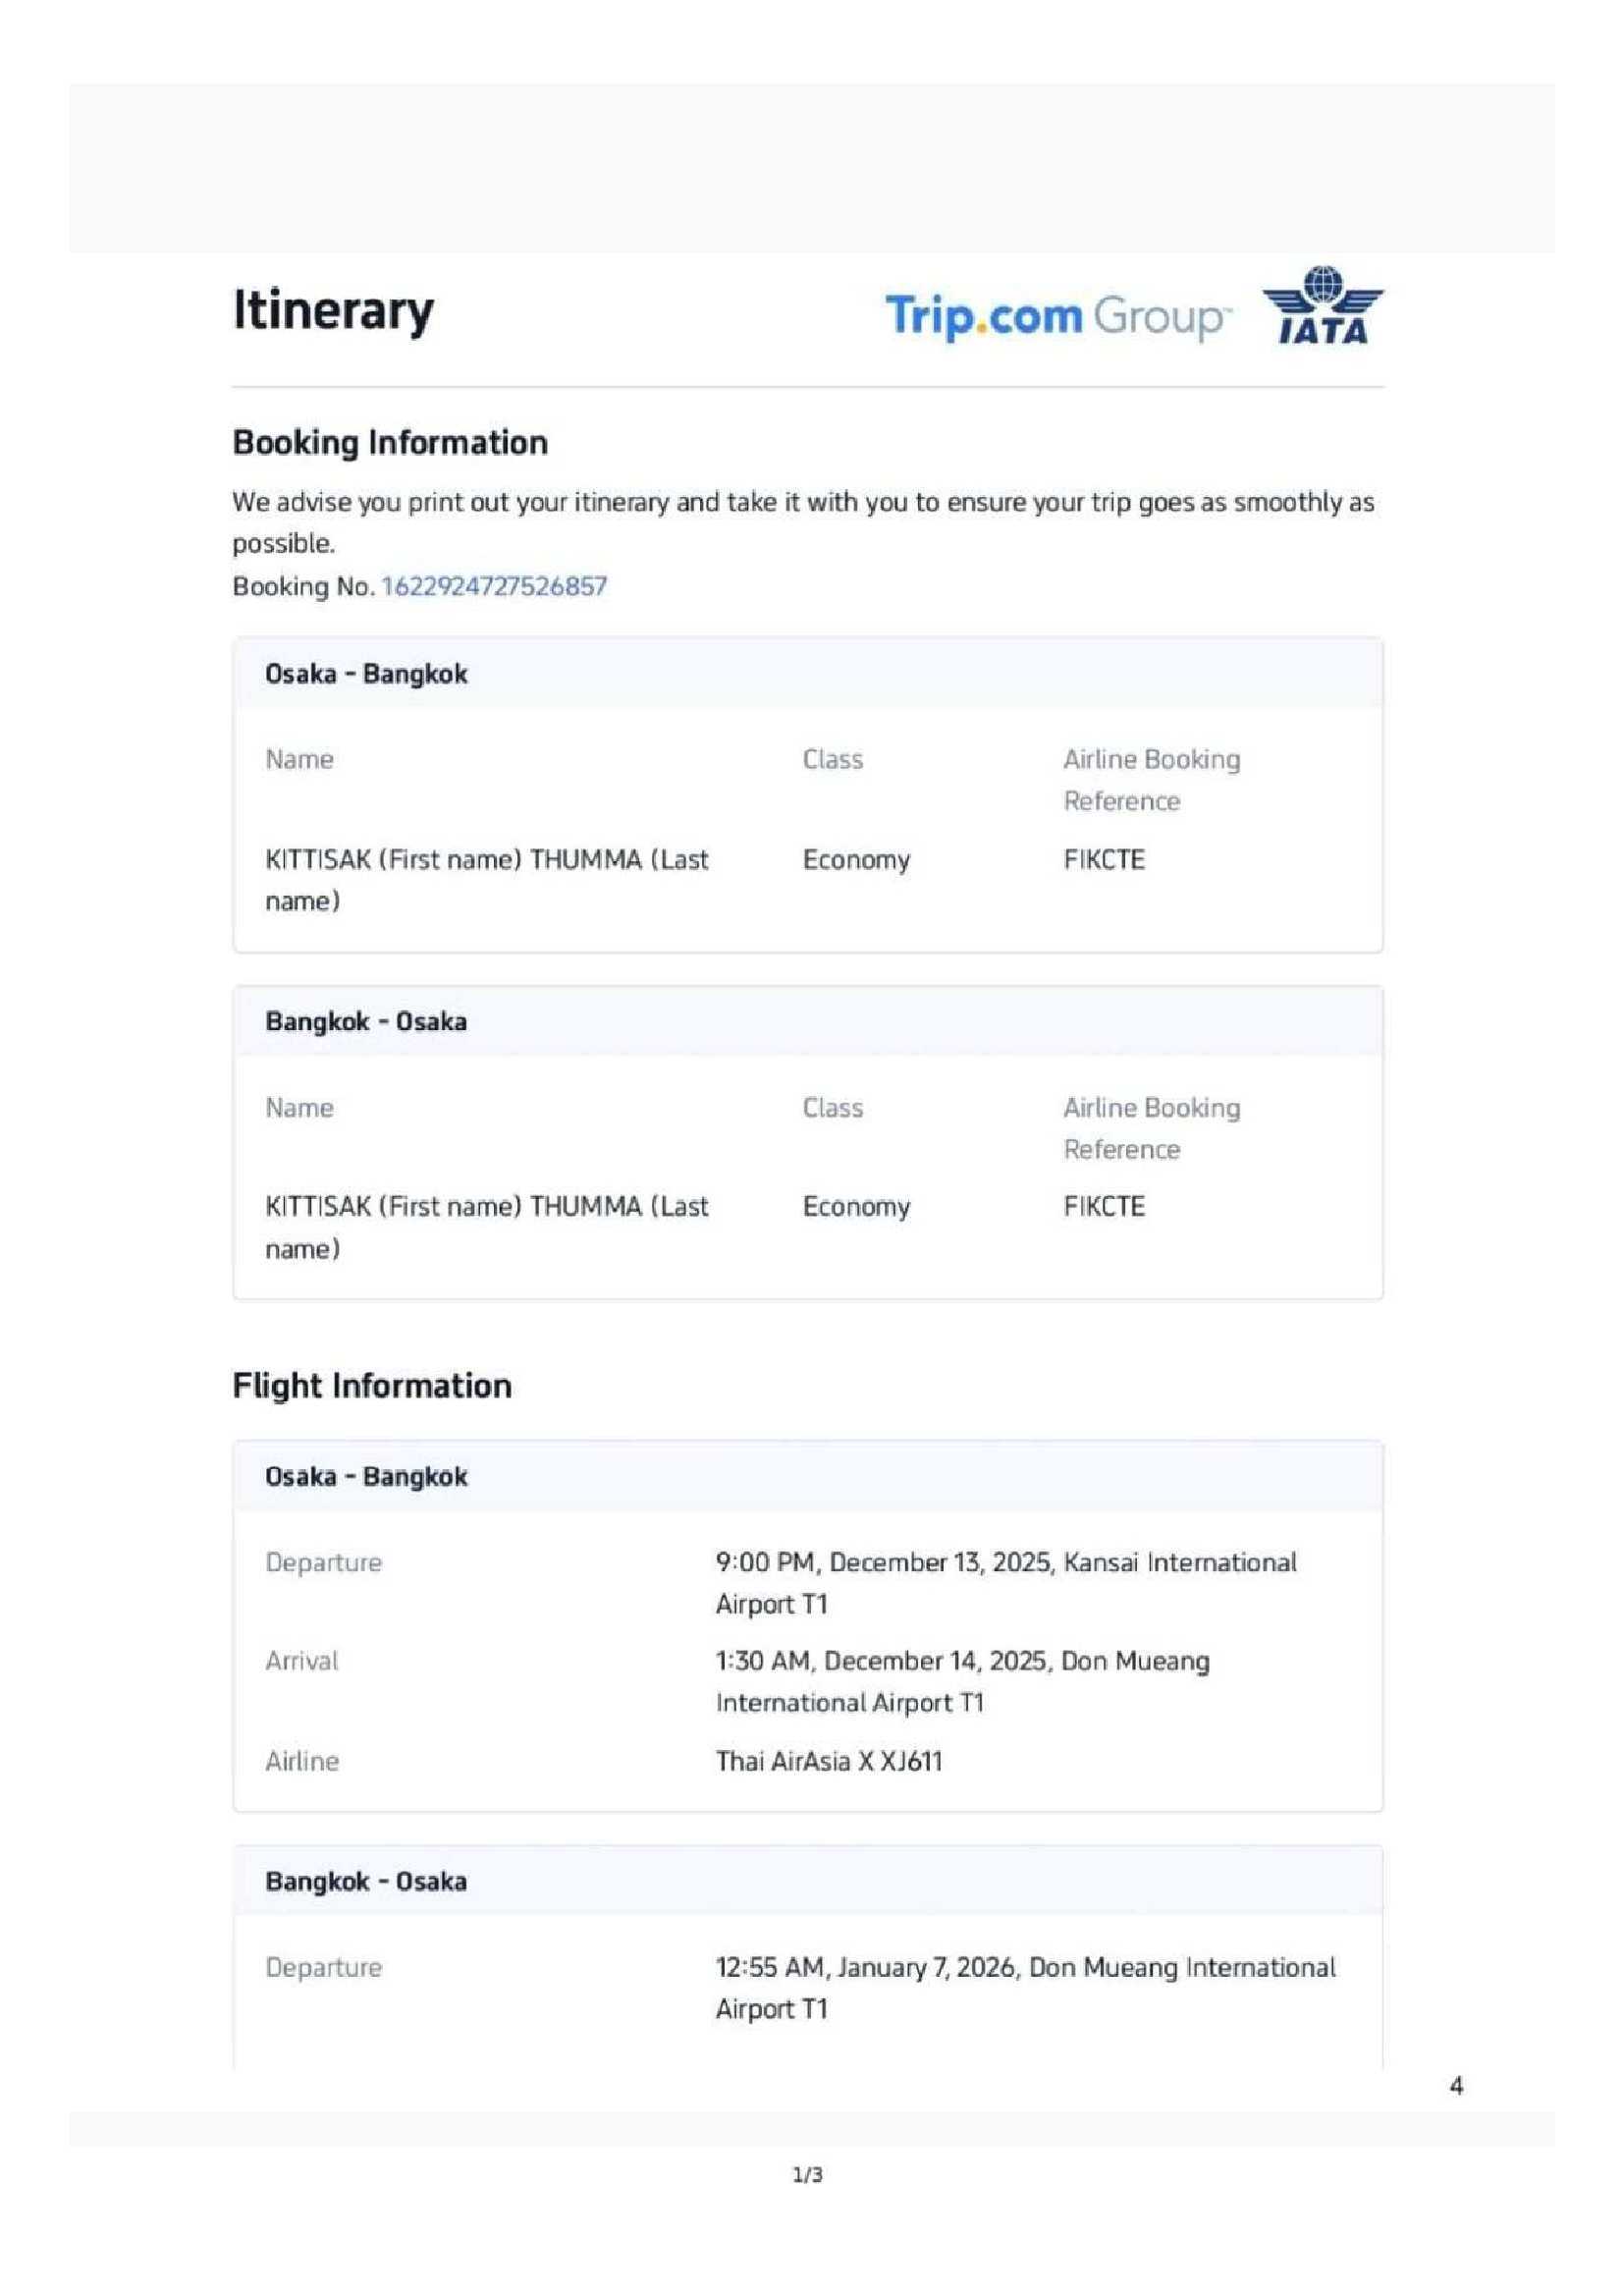Select the Booking Information heading

(390, 442)
